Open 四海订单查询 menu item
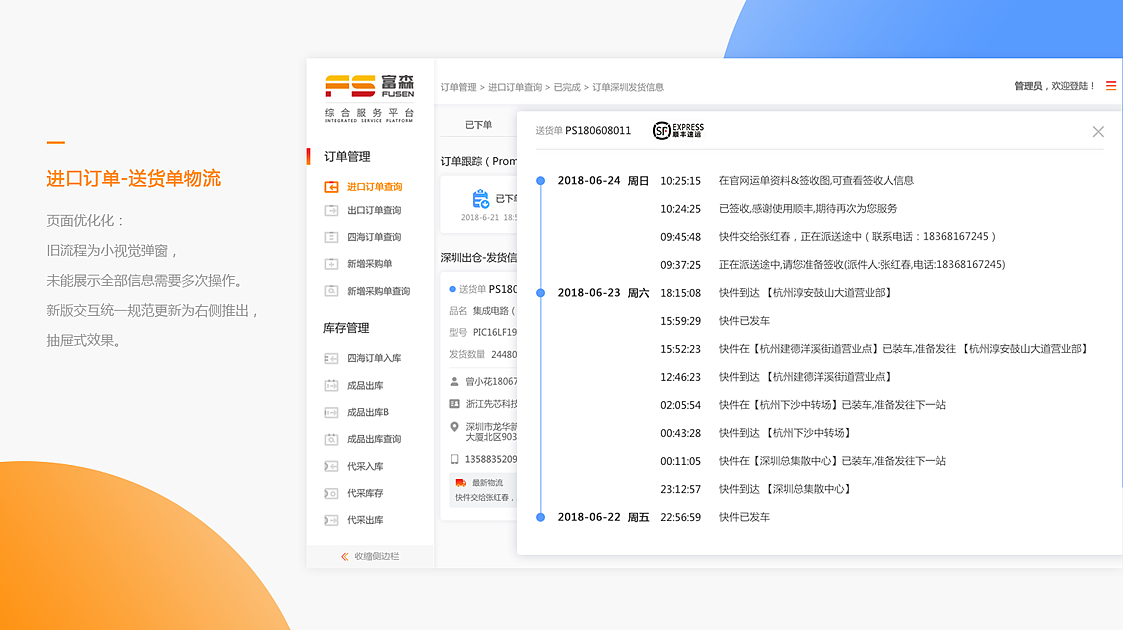 (x=374, y=237)
